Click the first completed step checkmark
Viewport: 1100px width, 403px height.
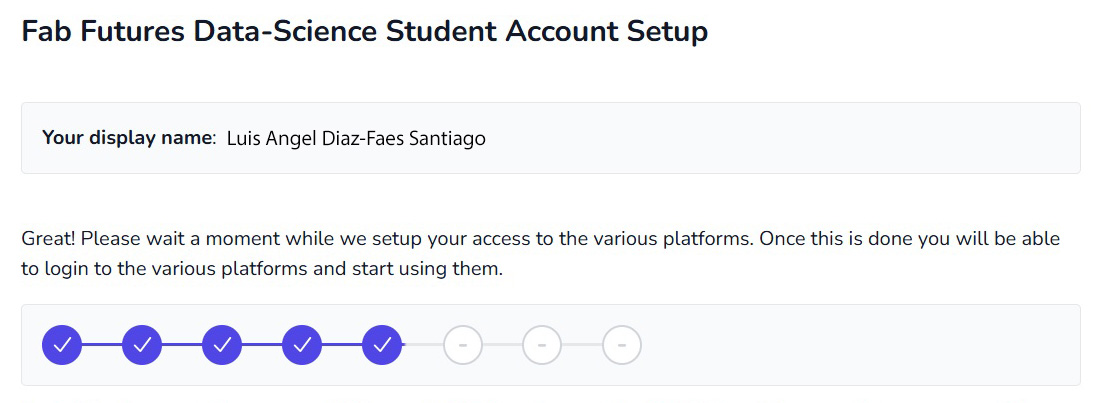(62, 345)
